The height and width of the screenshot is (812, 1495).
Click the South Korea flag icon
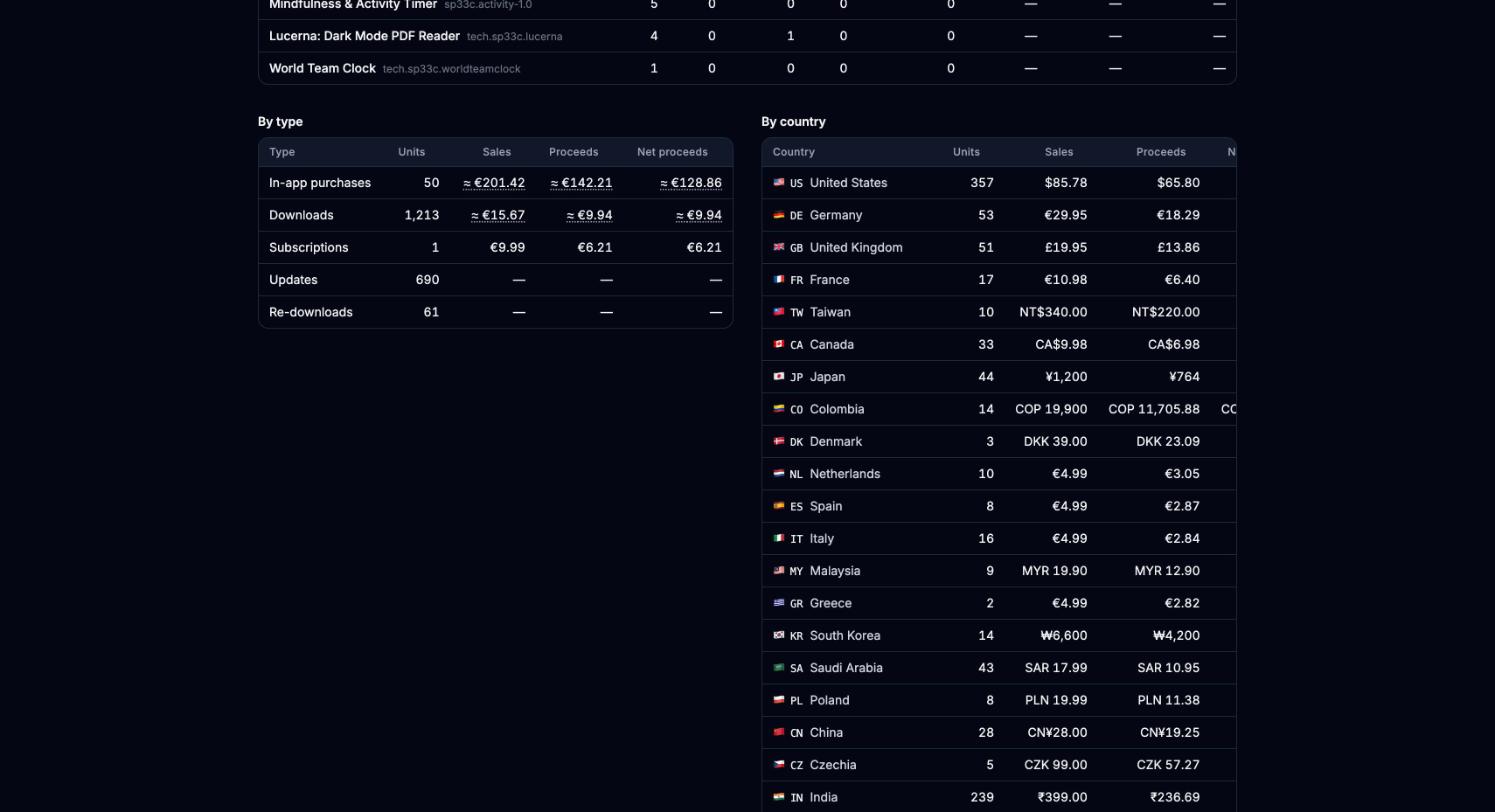tap(779, 635)
